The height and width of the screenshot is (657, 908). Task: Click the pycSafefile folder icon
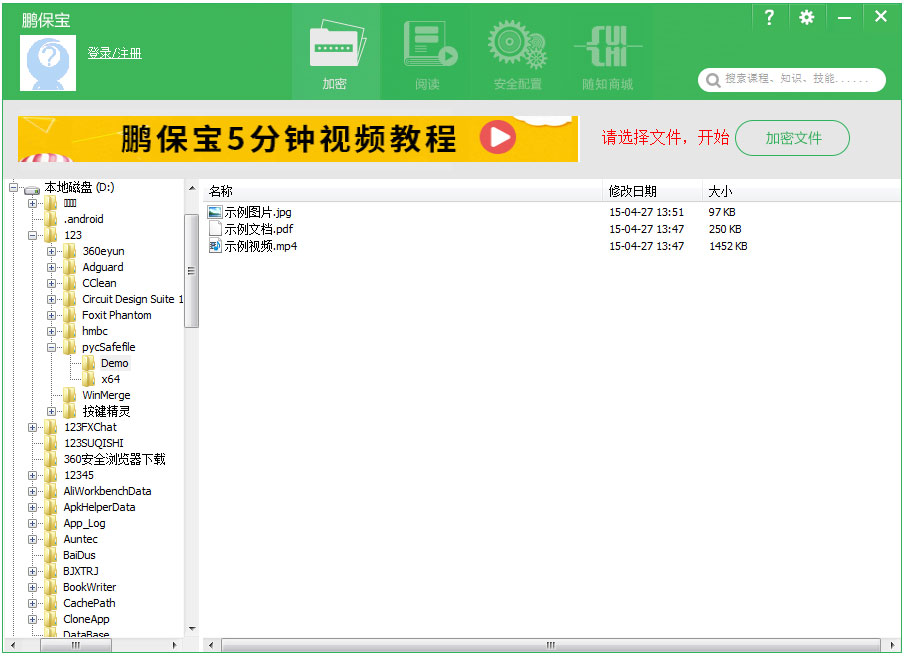click(70, 347)
